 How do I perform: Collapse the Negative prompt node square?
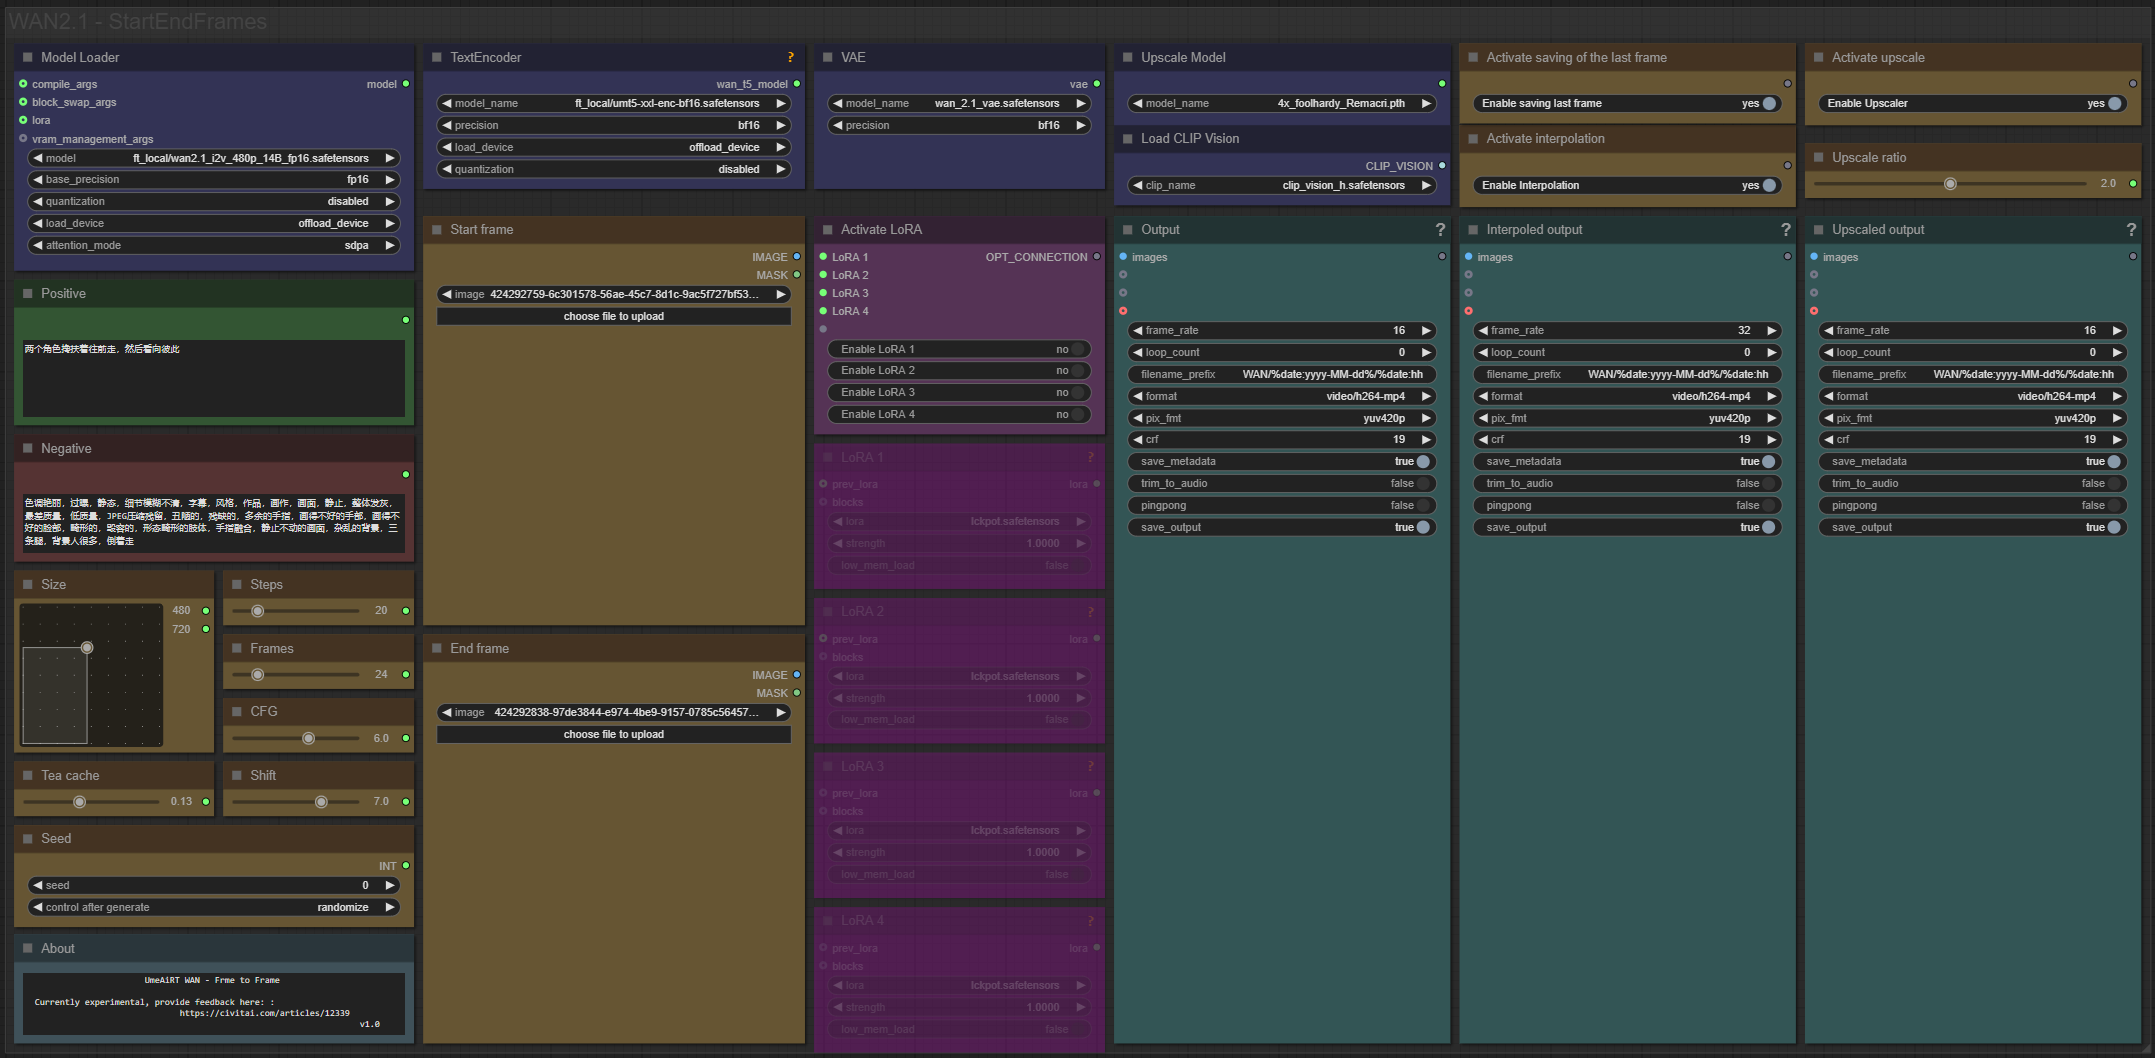pyautogui.click(x=28, y=448)
